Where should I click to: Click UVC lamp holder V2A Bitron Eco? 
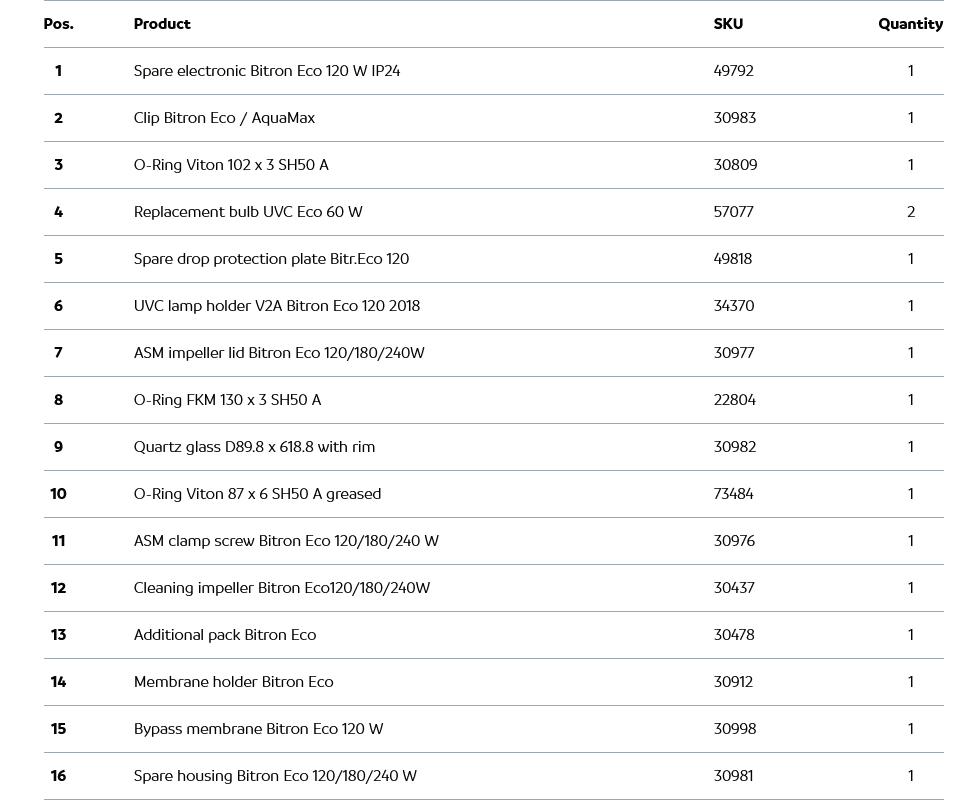coord(277,306)
